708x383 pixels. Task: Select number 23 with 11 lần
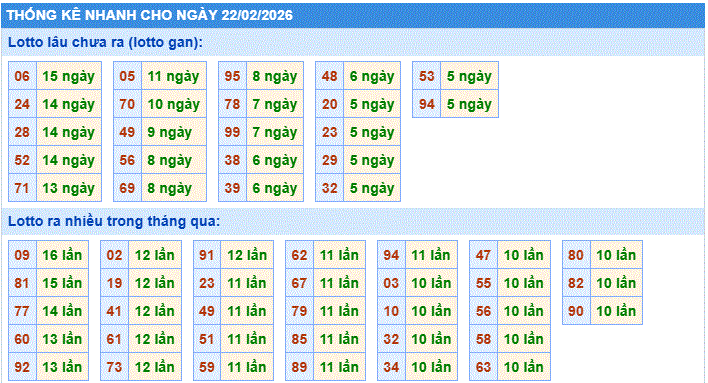coord(207,283)
